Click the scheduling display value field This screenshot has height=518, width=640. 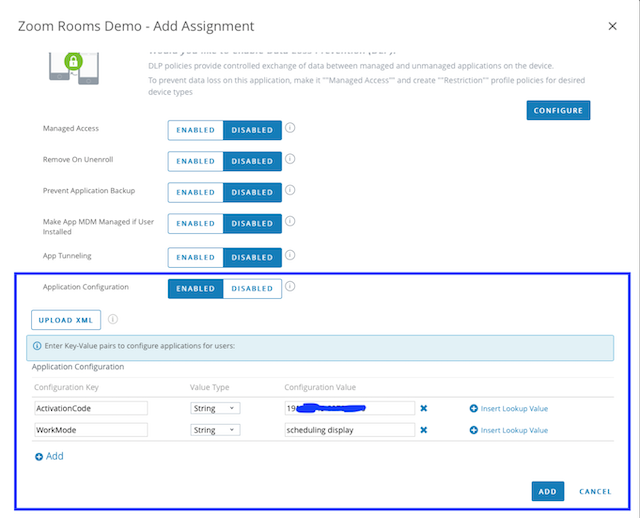[349, 430]
